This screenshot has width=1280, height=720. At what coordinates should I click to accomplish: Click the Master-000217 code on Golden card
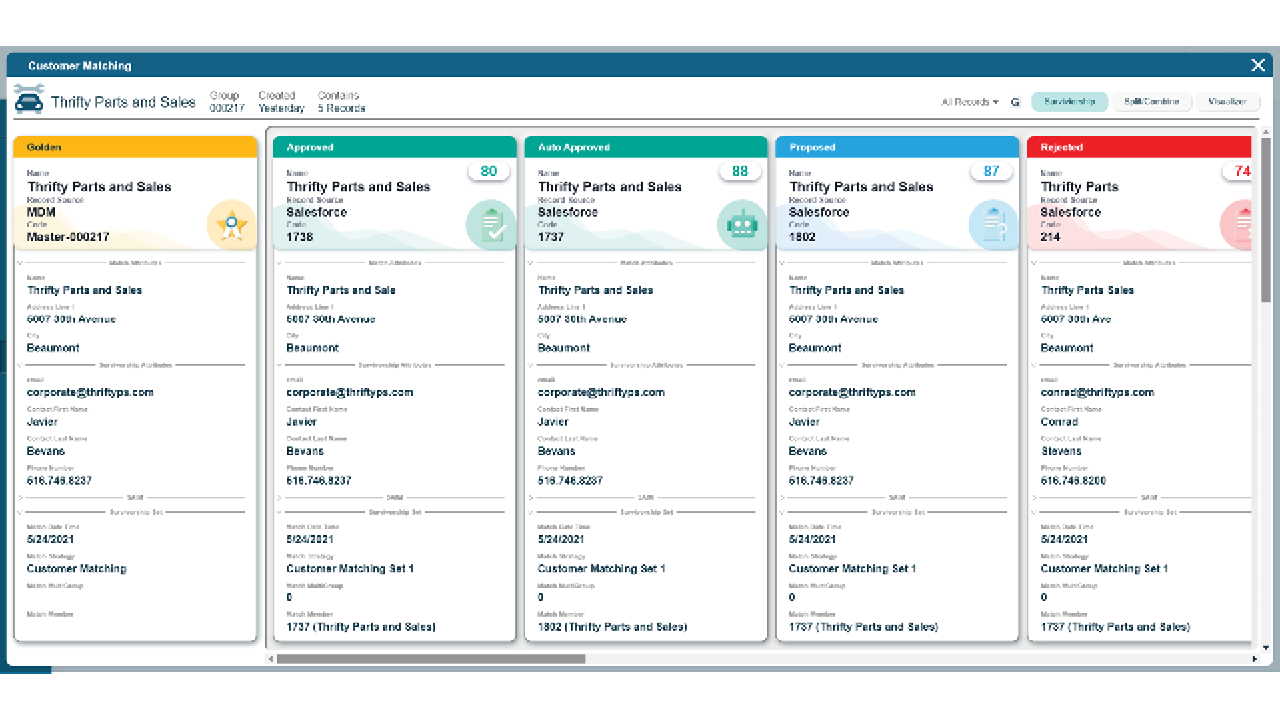pos(68,237)
